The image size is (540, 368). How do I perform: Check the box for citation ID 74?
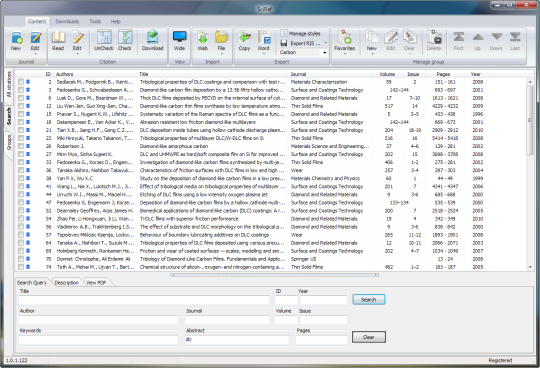pyautogui.click(x=21, y=267)
